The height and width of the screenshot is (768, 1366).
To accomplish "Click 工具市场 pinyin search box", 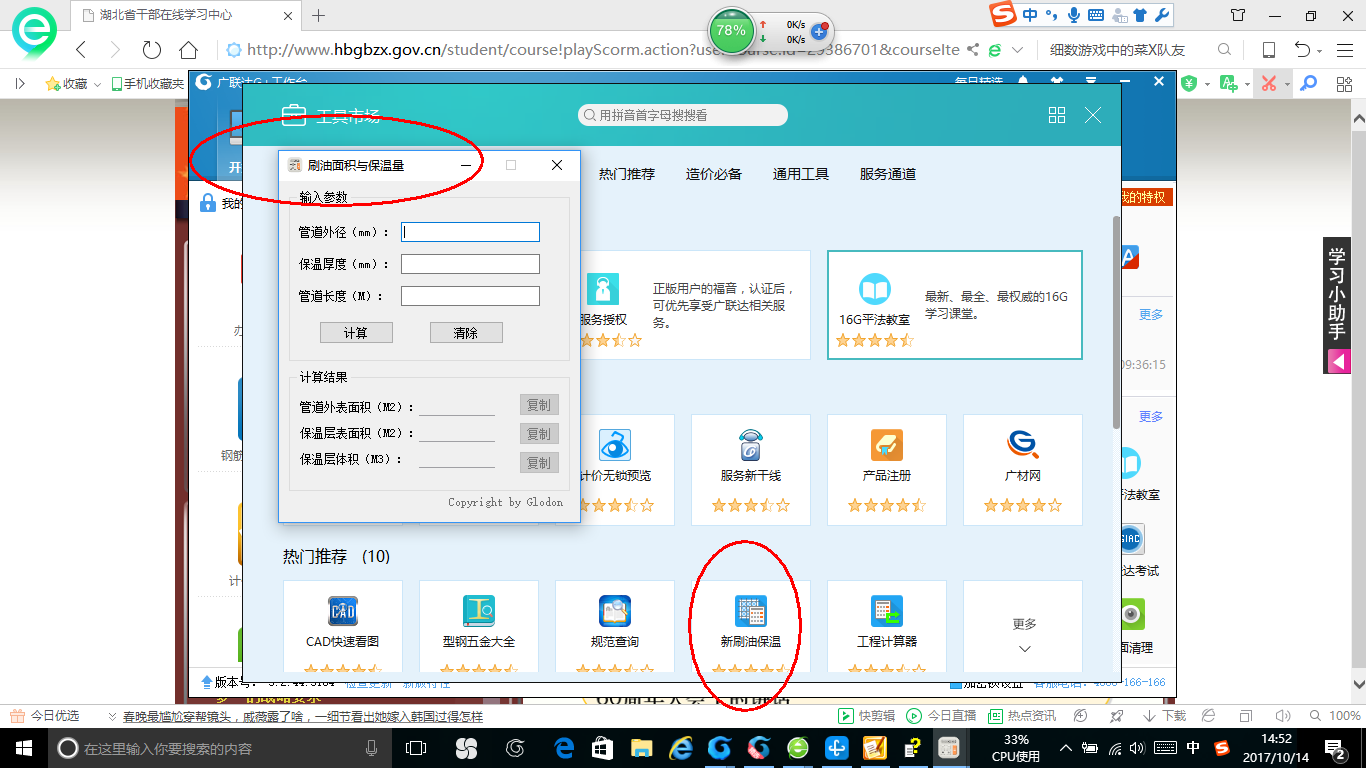I will [683, 115].
